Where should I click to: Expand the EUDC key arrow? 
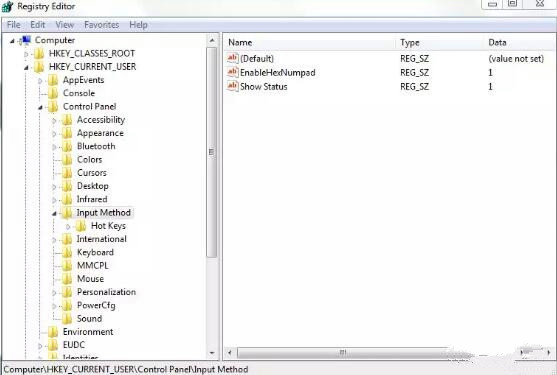pyautogui.click(x=40, y=346)
